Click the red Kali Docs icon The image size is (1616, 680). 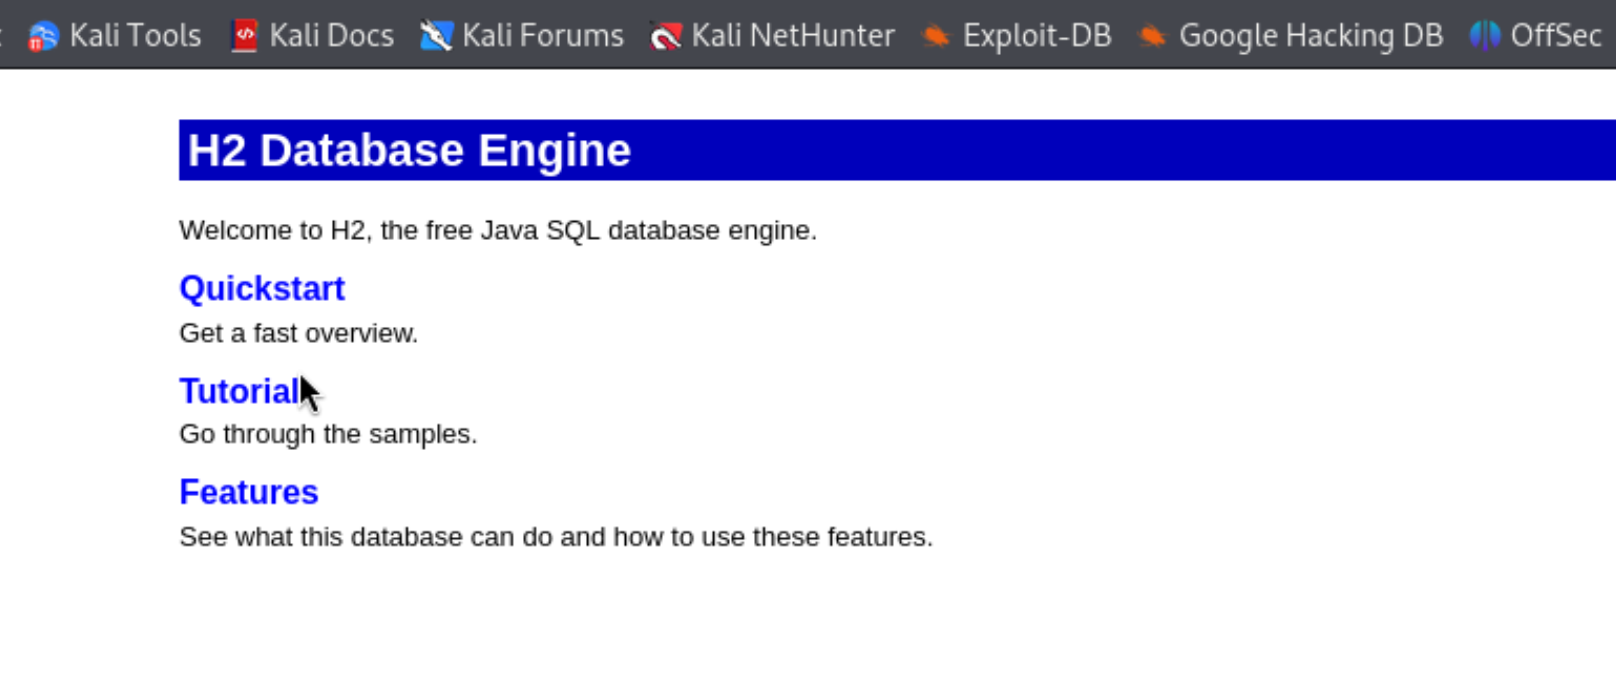[x=244, y=36]
